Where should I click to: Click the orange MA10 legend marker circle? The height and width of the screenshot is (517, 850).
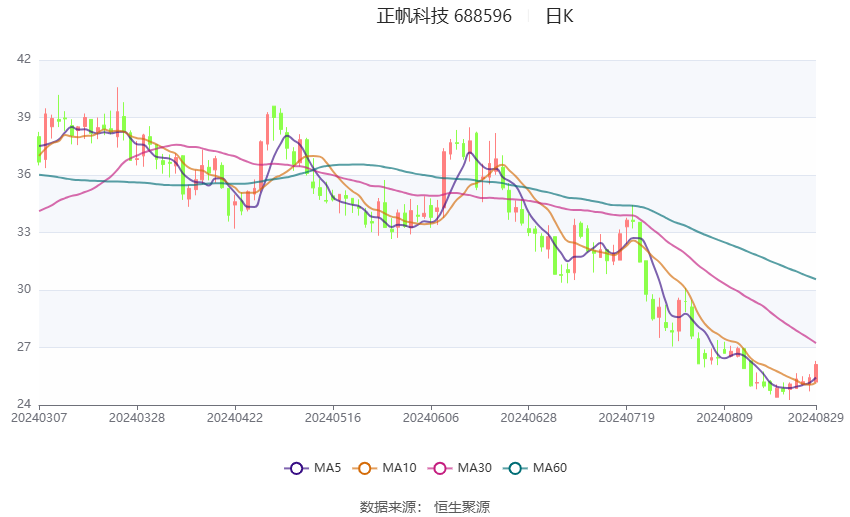click(x=364, y=468)
